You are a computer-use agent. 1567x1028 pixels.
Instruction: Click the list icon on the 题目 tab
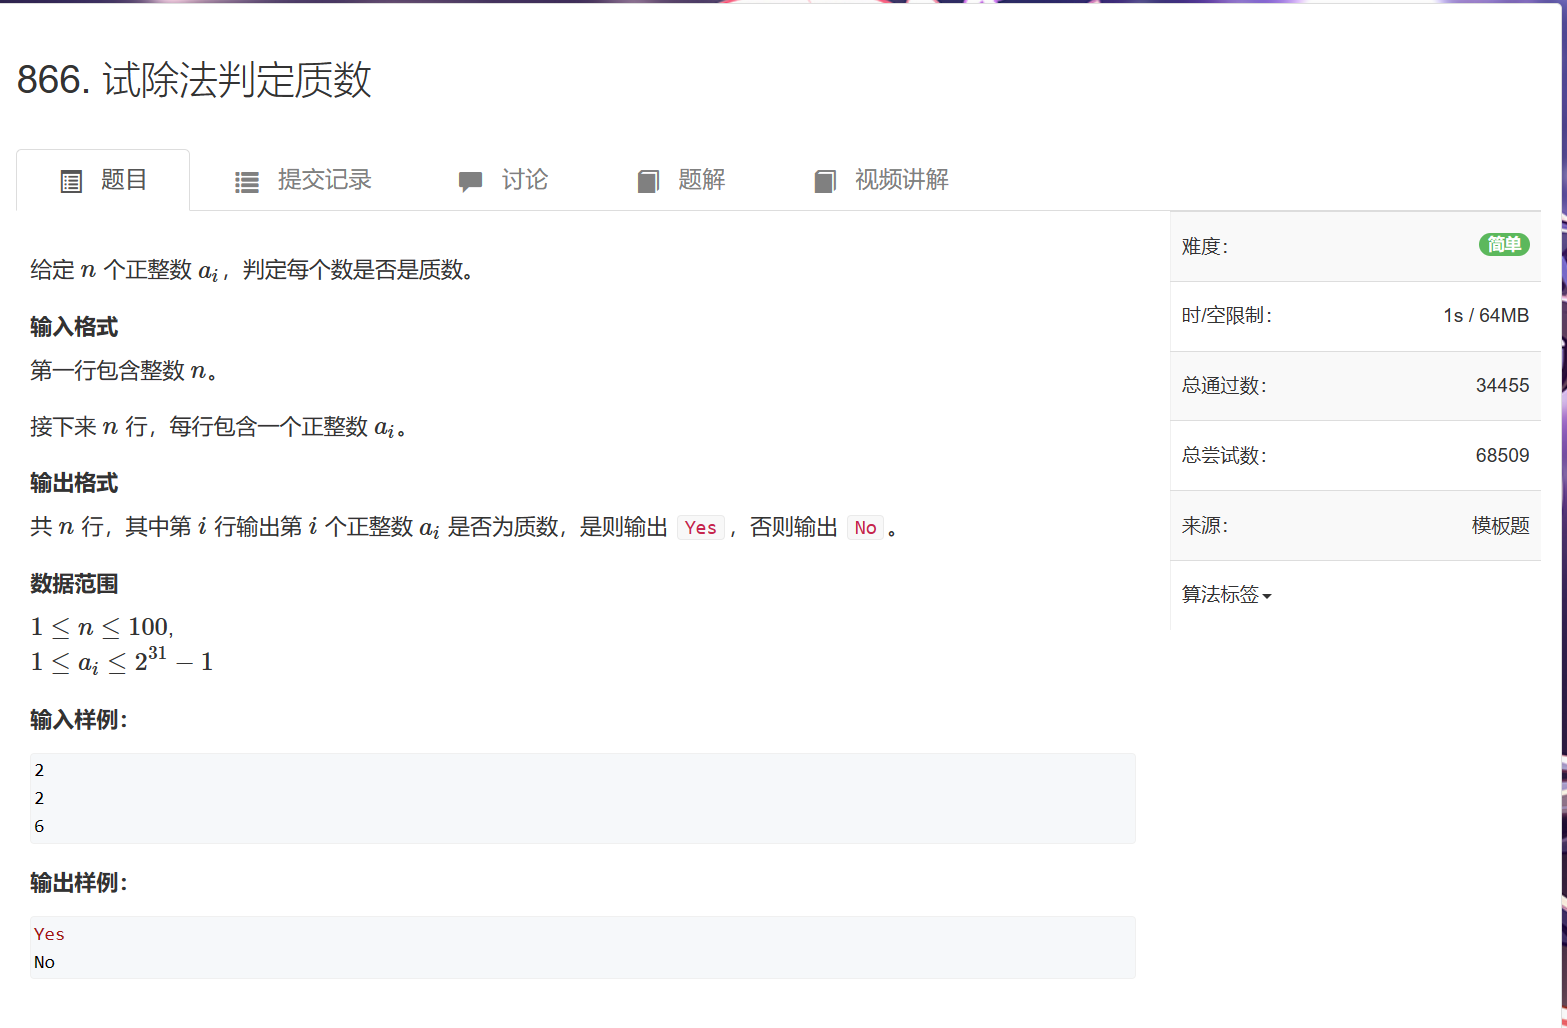coord(71,181)
